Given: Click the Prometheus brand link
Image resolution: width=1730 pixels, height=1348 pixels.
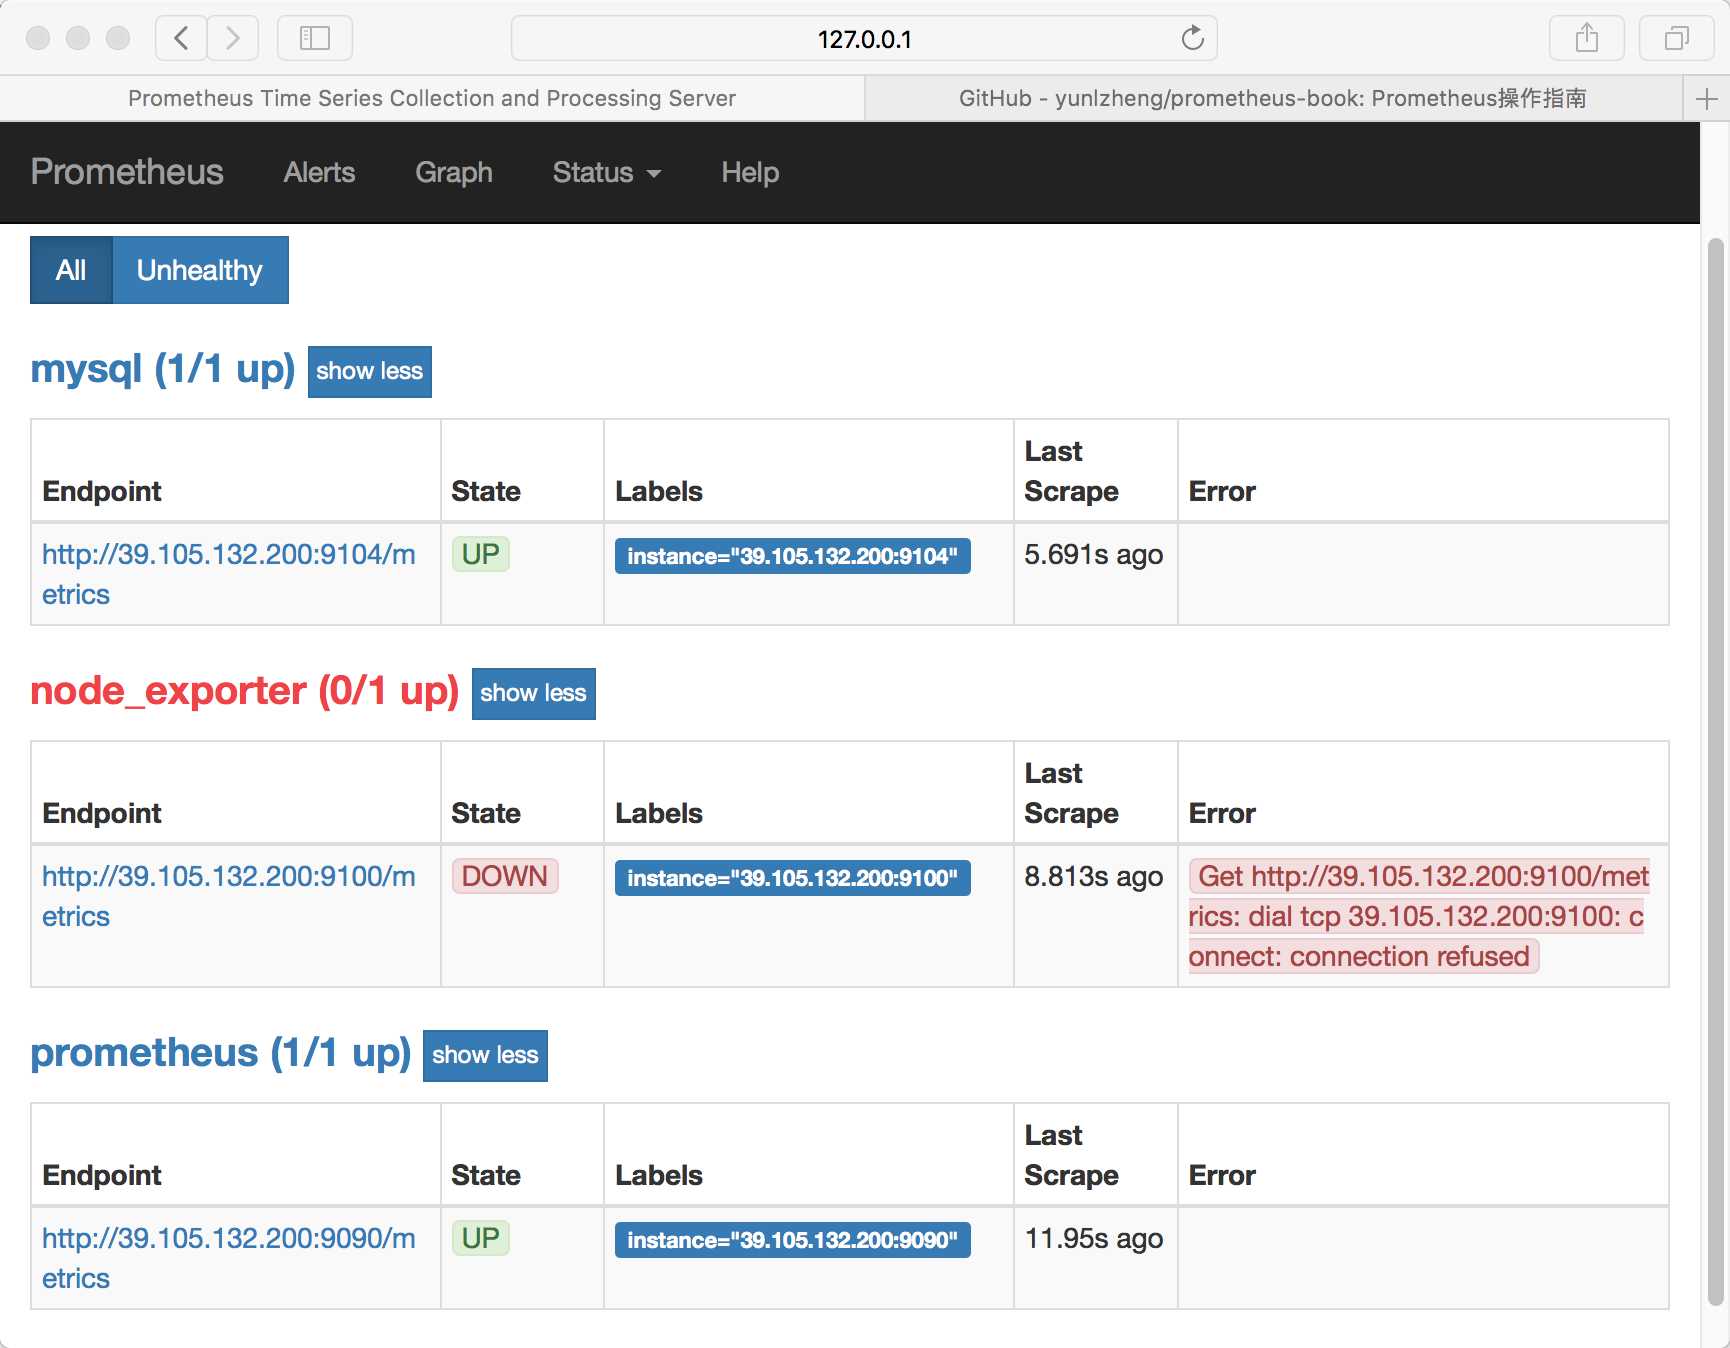Looking at the screenshot, I should 127,172.
